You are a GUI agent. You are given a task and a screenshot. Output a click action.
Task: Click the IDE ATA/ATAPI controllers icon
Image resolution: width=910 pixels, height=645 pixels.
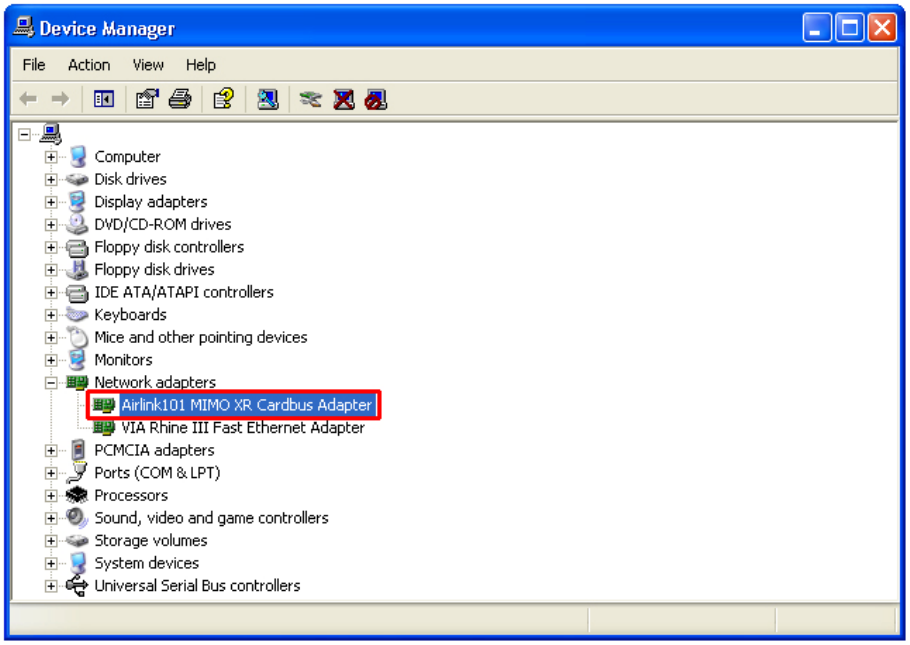pyautogui.click(x=77, y=293)
